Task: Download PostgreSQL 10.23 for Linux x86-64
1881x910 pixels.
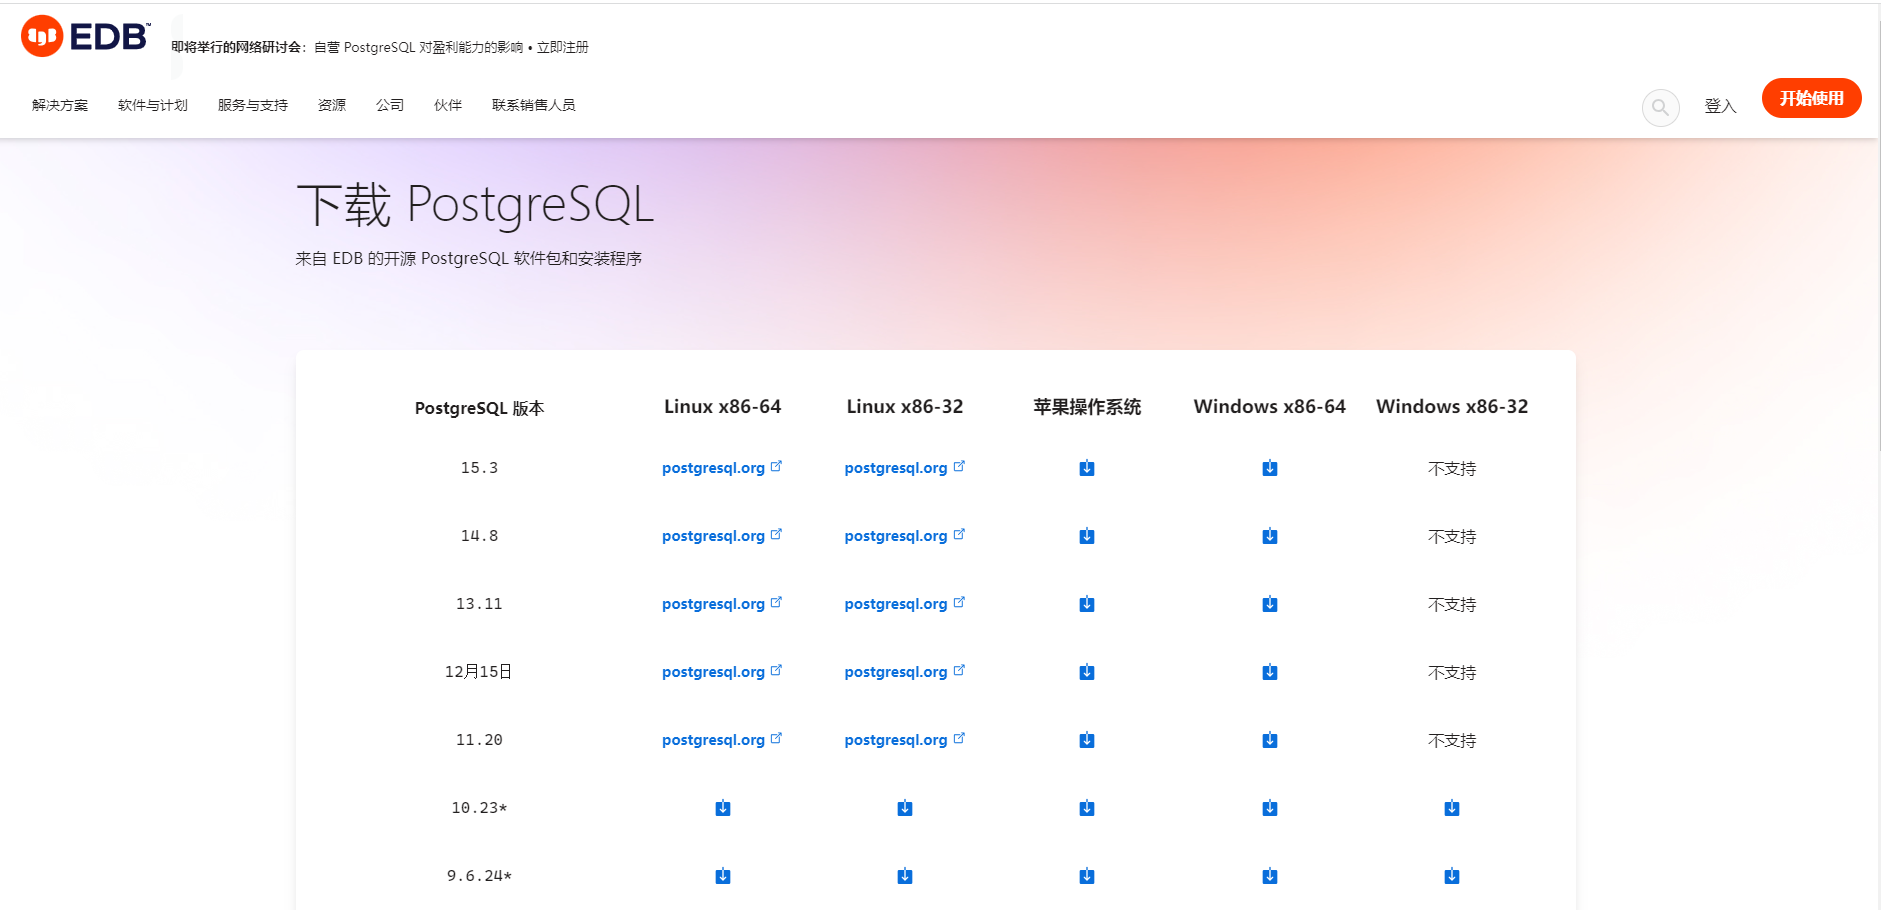Action: 723,808
